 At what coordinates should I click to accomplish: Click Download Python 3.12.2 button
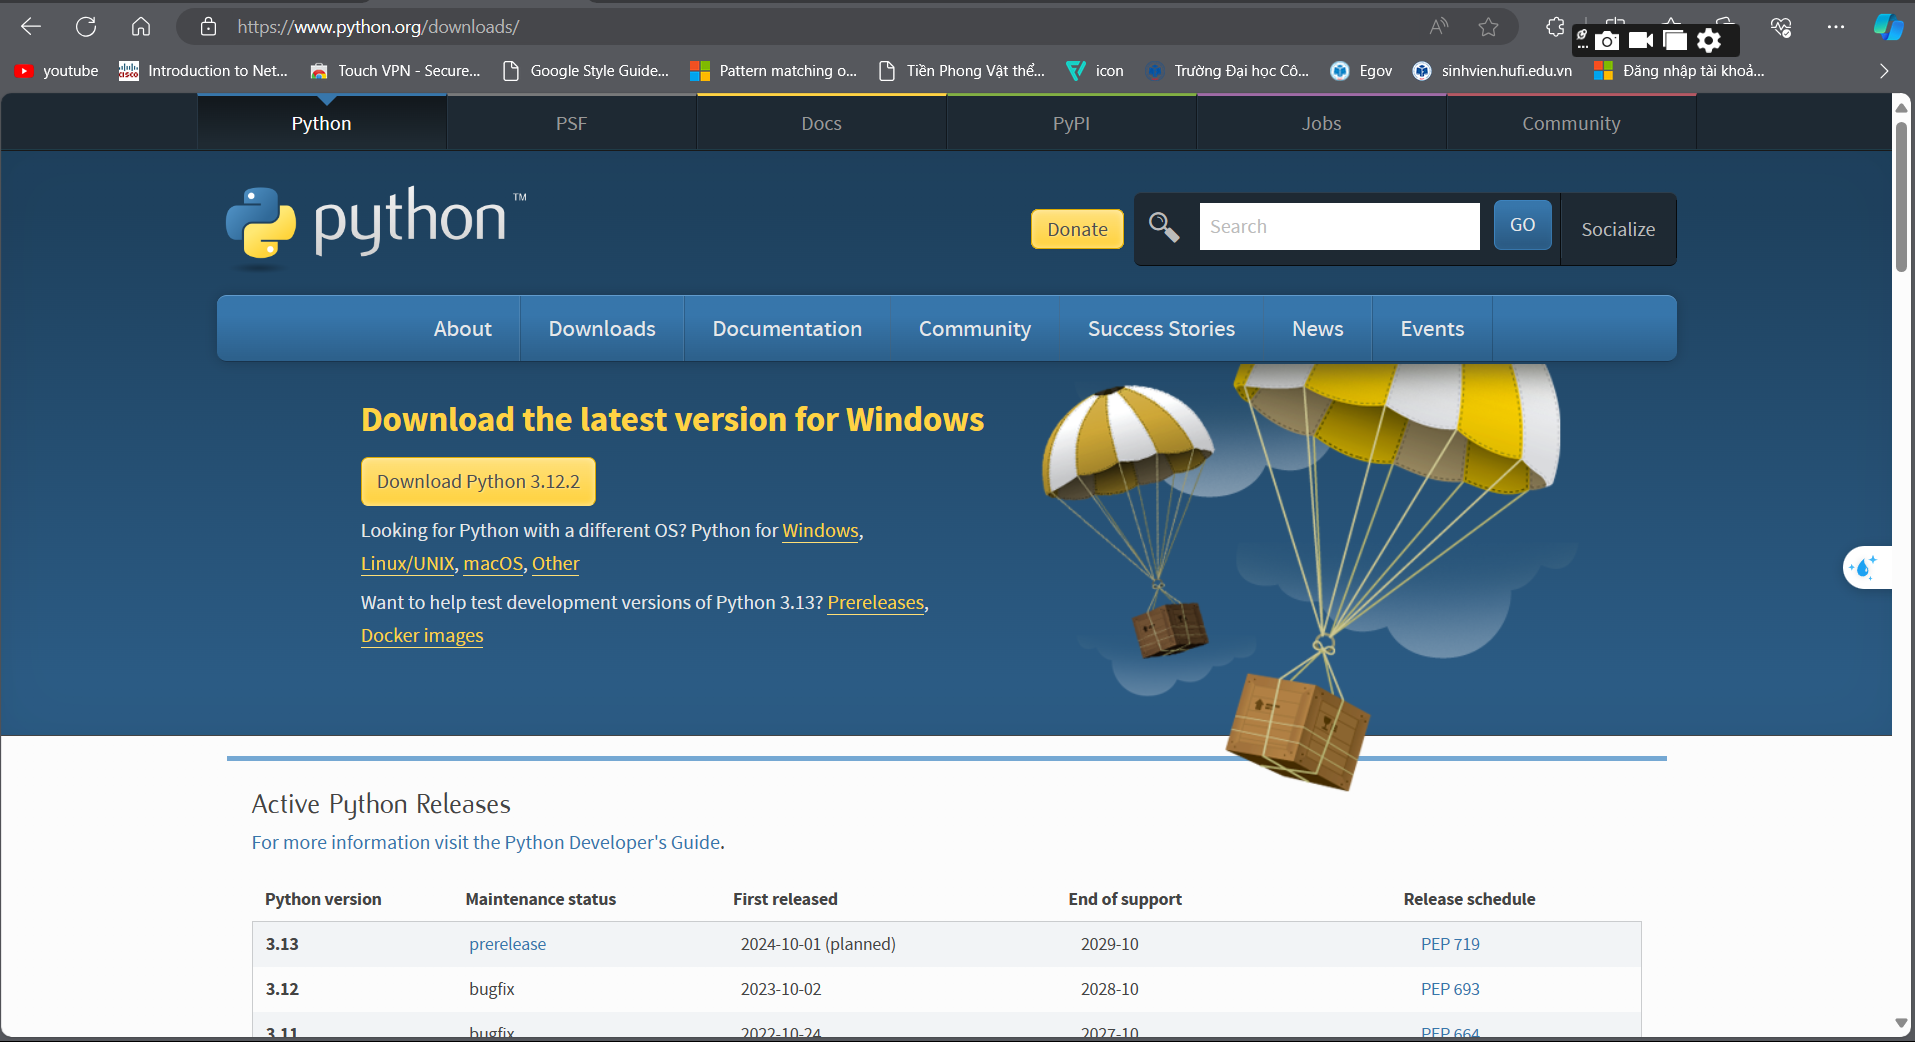click(x=478, y=482)
